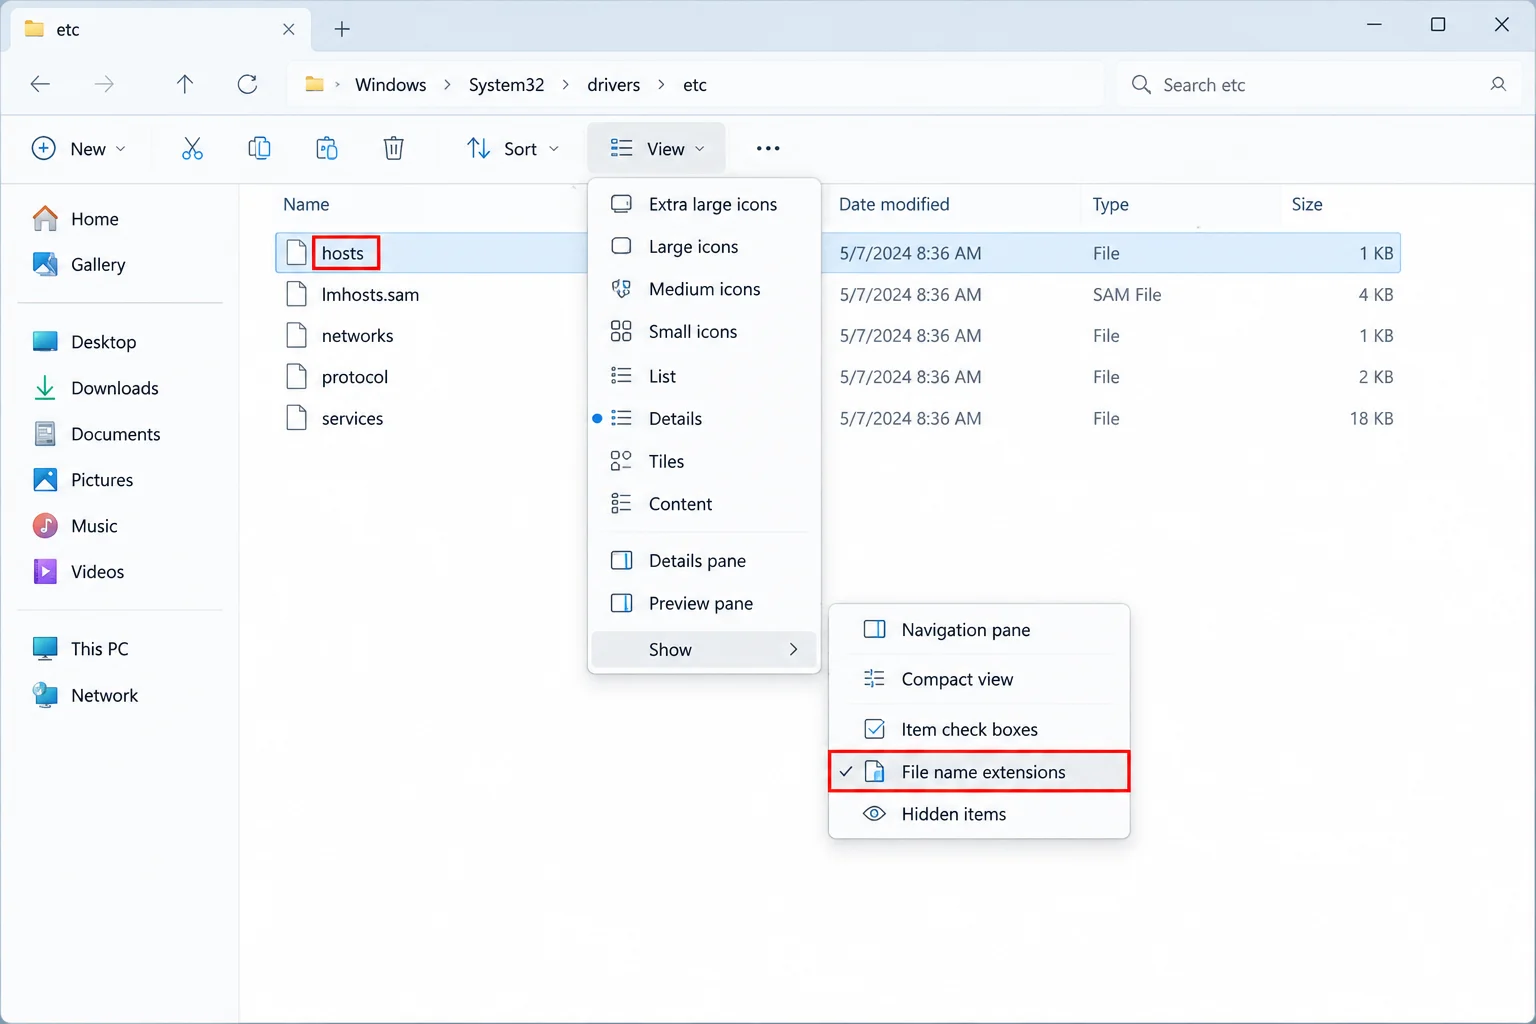Expand chevron before Windows in breadcrumb
The image size is (1536, 1024).
337,85
